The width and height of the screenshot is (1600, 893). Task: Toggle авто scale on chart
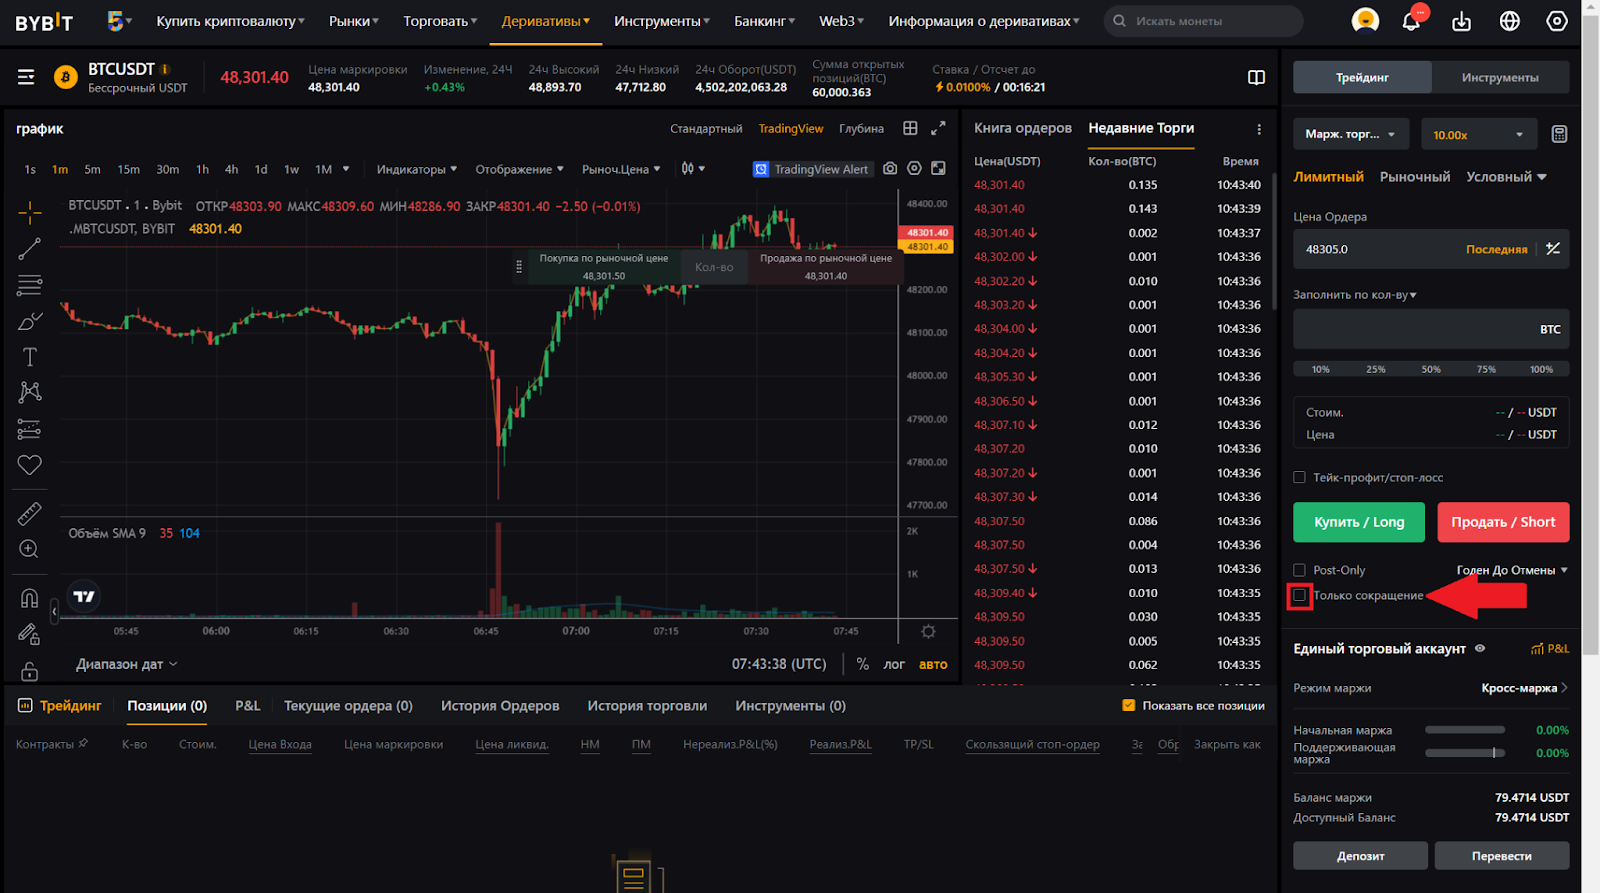[x=933, y=664]
